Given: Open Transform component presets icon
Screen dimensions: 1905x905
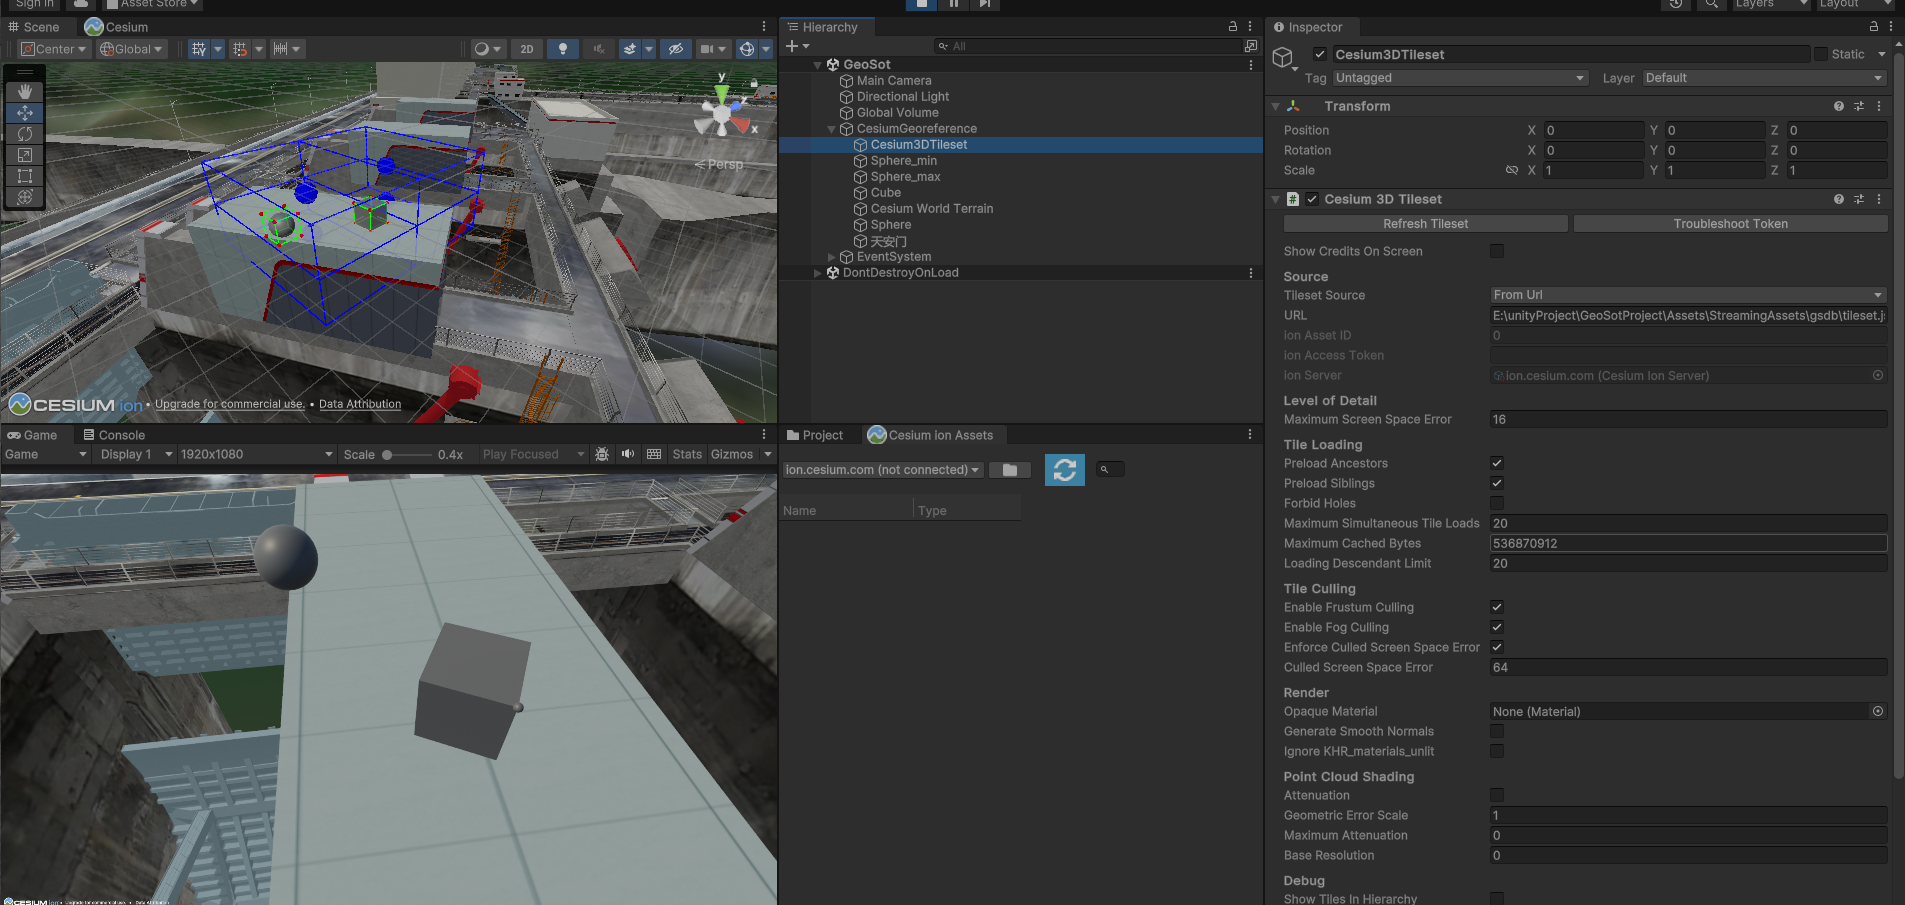Looking at the screenshot, I should [x=1859, y=106].
